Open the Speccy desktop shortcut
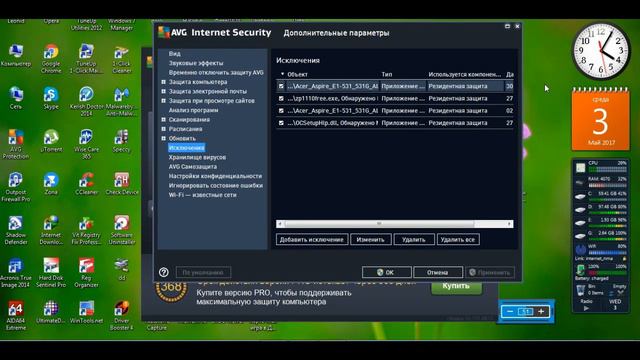The image size is (640, 360). click(x=122, y=141)
